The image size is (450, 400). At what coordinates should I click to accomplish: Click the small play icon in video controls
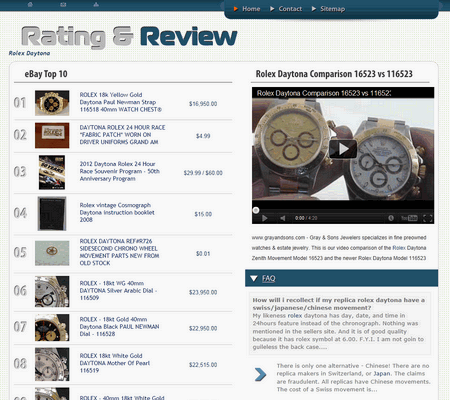(265, 218)
